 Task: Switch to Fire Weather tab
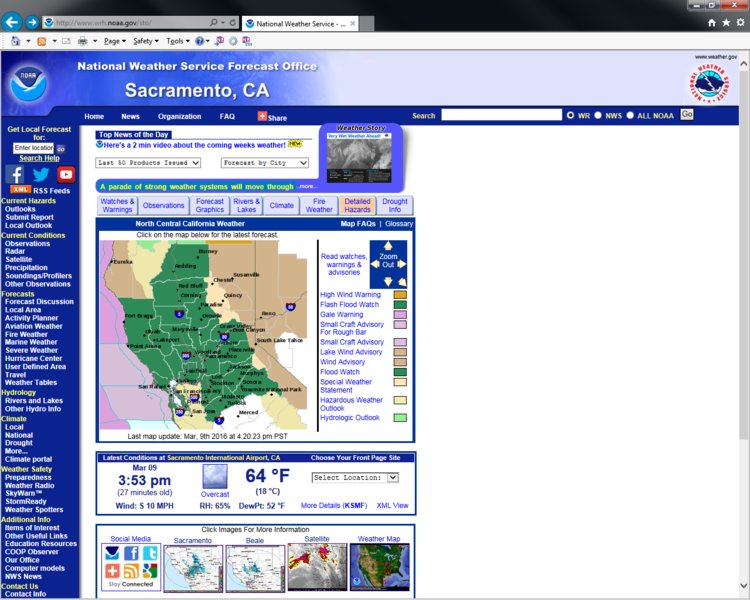click(x=319, y=205)
